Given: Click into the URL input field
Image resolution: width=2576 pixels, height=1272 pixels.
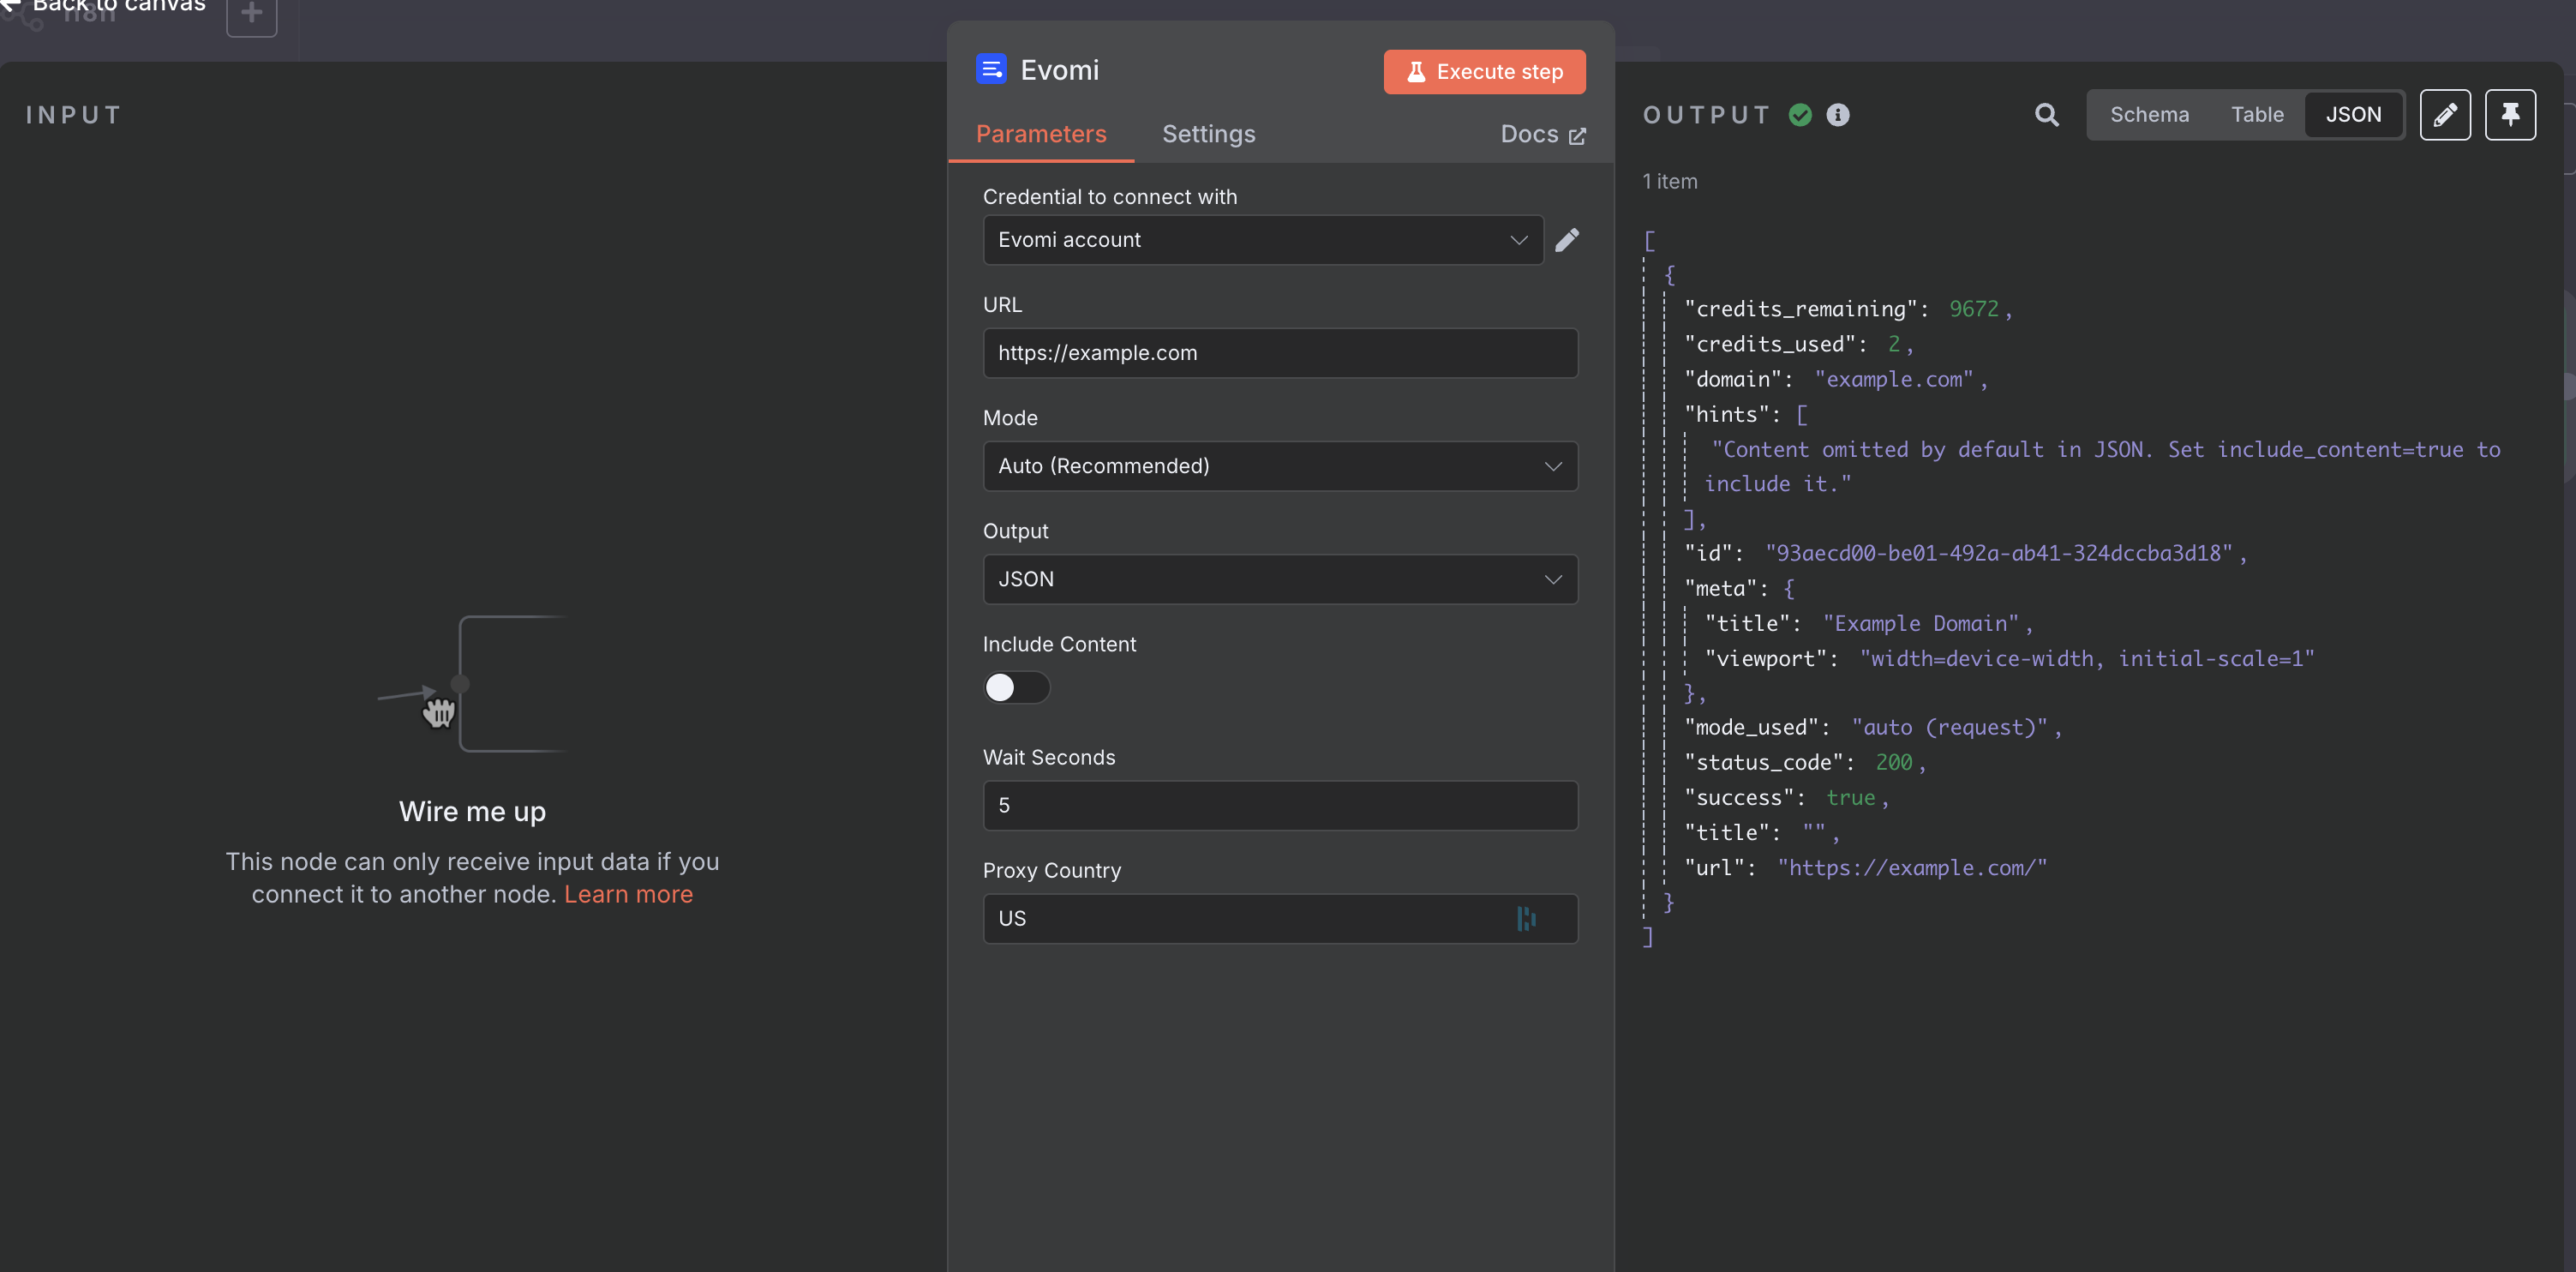Looking at the screenshot, I should click(x=1280, y=353).
